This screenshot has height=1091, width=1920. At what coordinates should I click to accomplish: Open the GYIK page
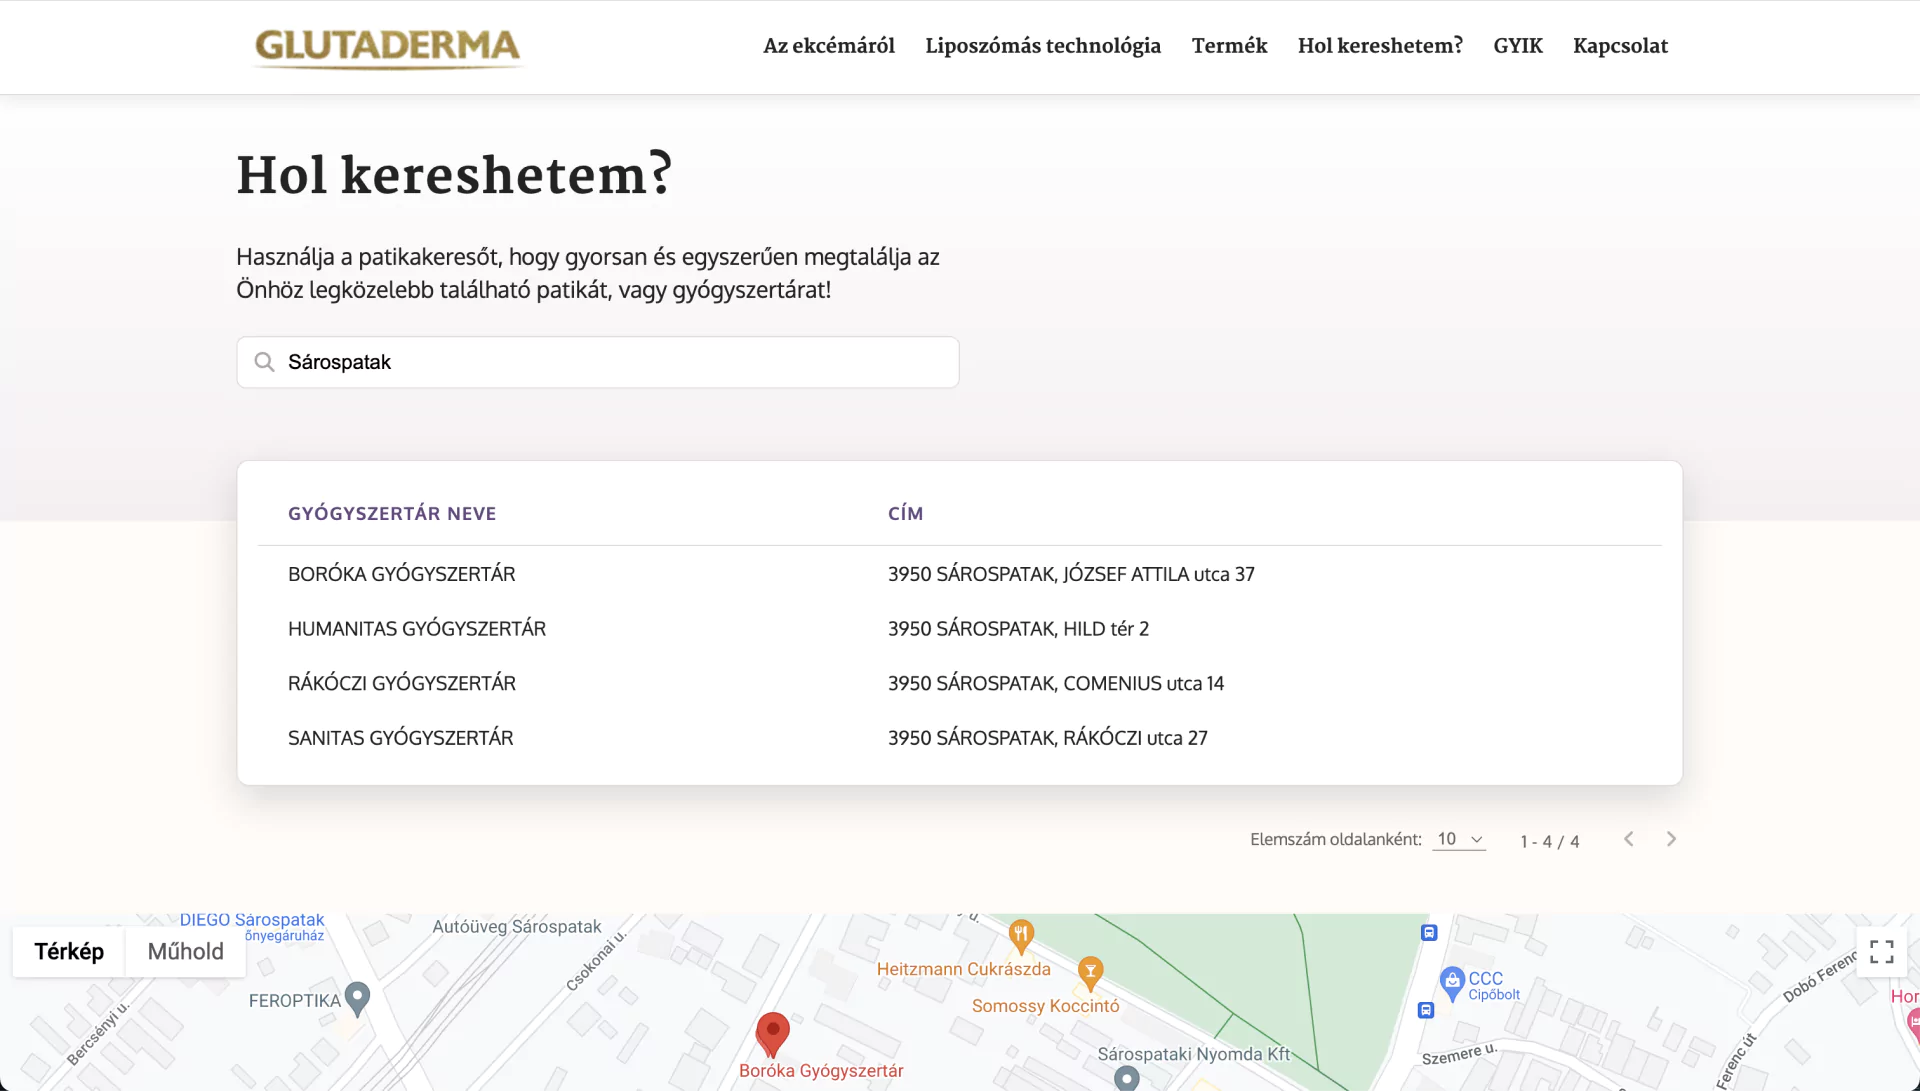[1517, 46]
